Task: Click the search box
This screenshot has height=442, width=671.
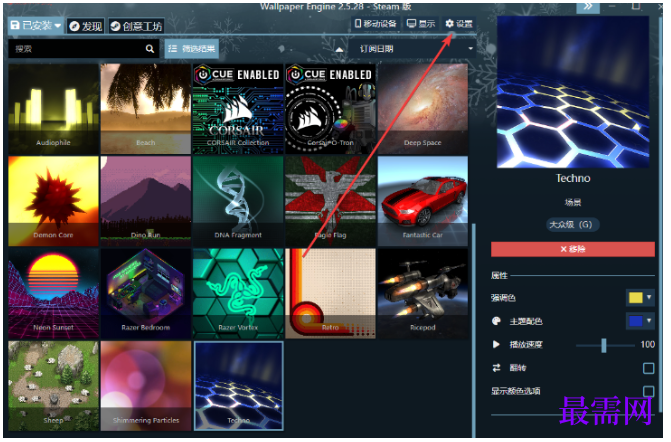Action: pyautogui.click(x=83, y=49)
